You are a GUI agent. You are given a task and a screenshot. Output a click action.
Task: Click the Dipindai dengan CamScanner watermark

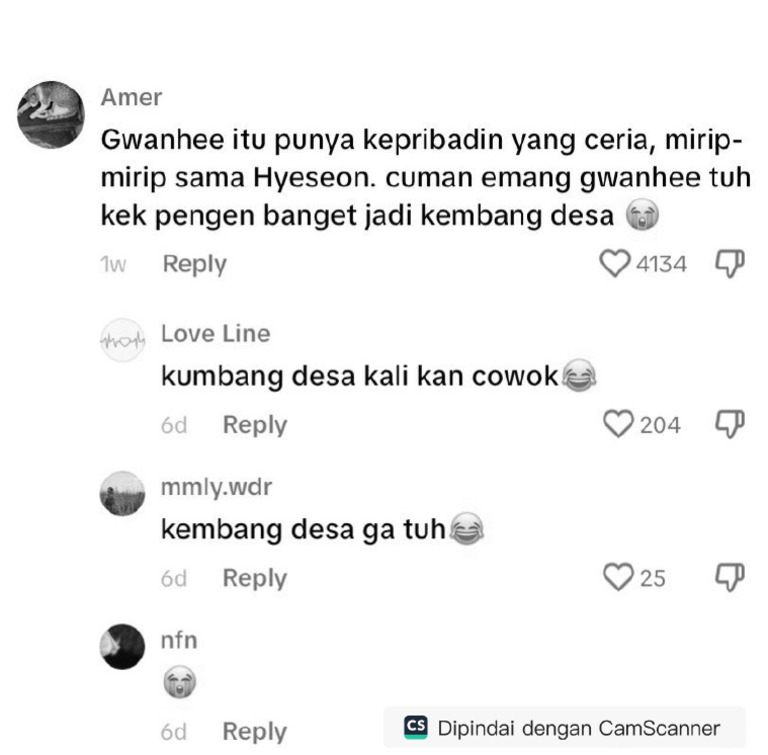click(x=564, y=728)
